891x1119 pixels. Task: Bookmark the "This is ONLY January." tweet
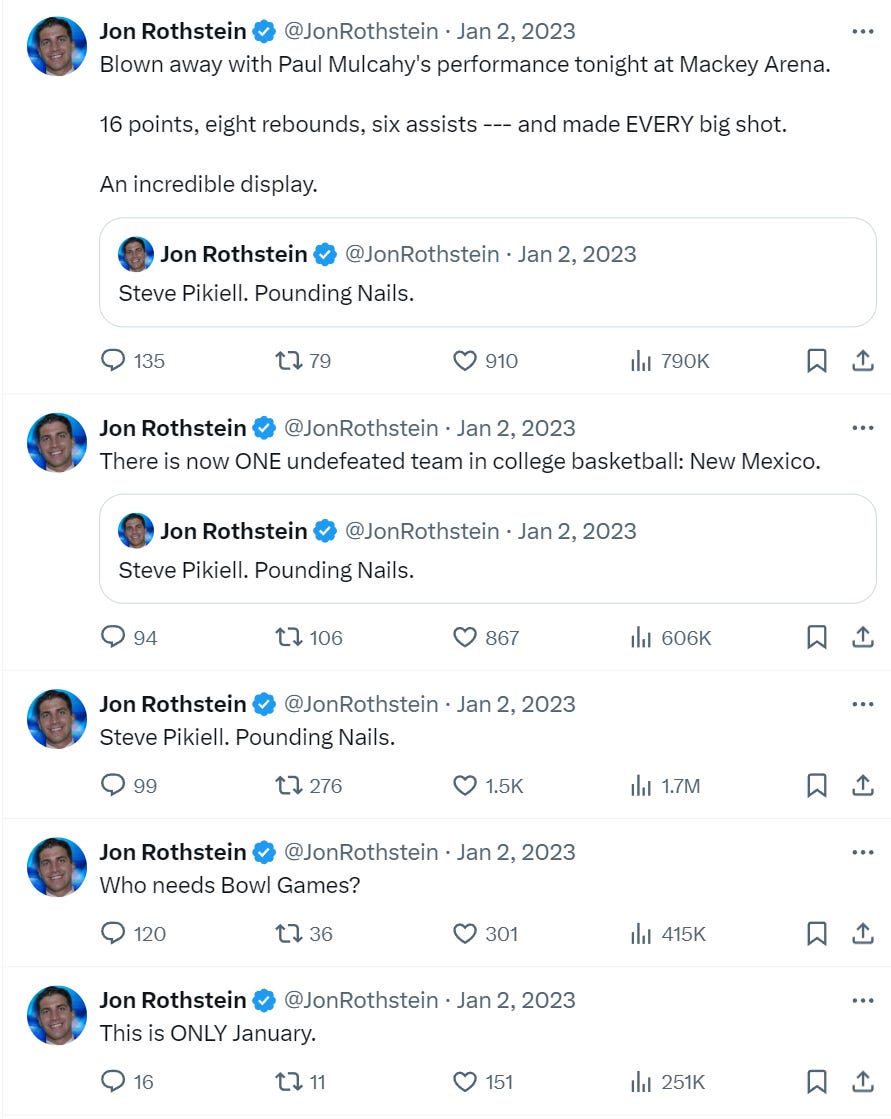817,1082
